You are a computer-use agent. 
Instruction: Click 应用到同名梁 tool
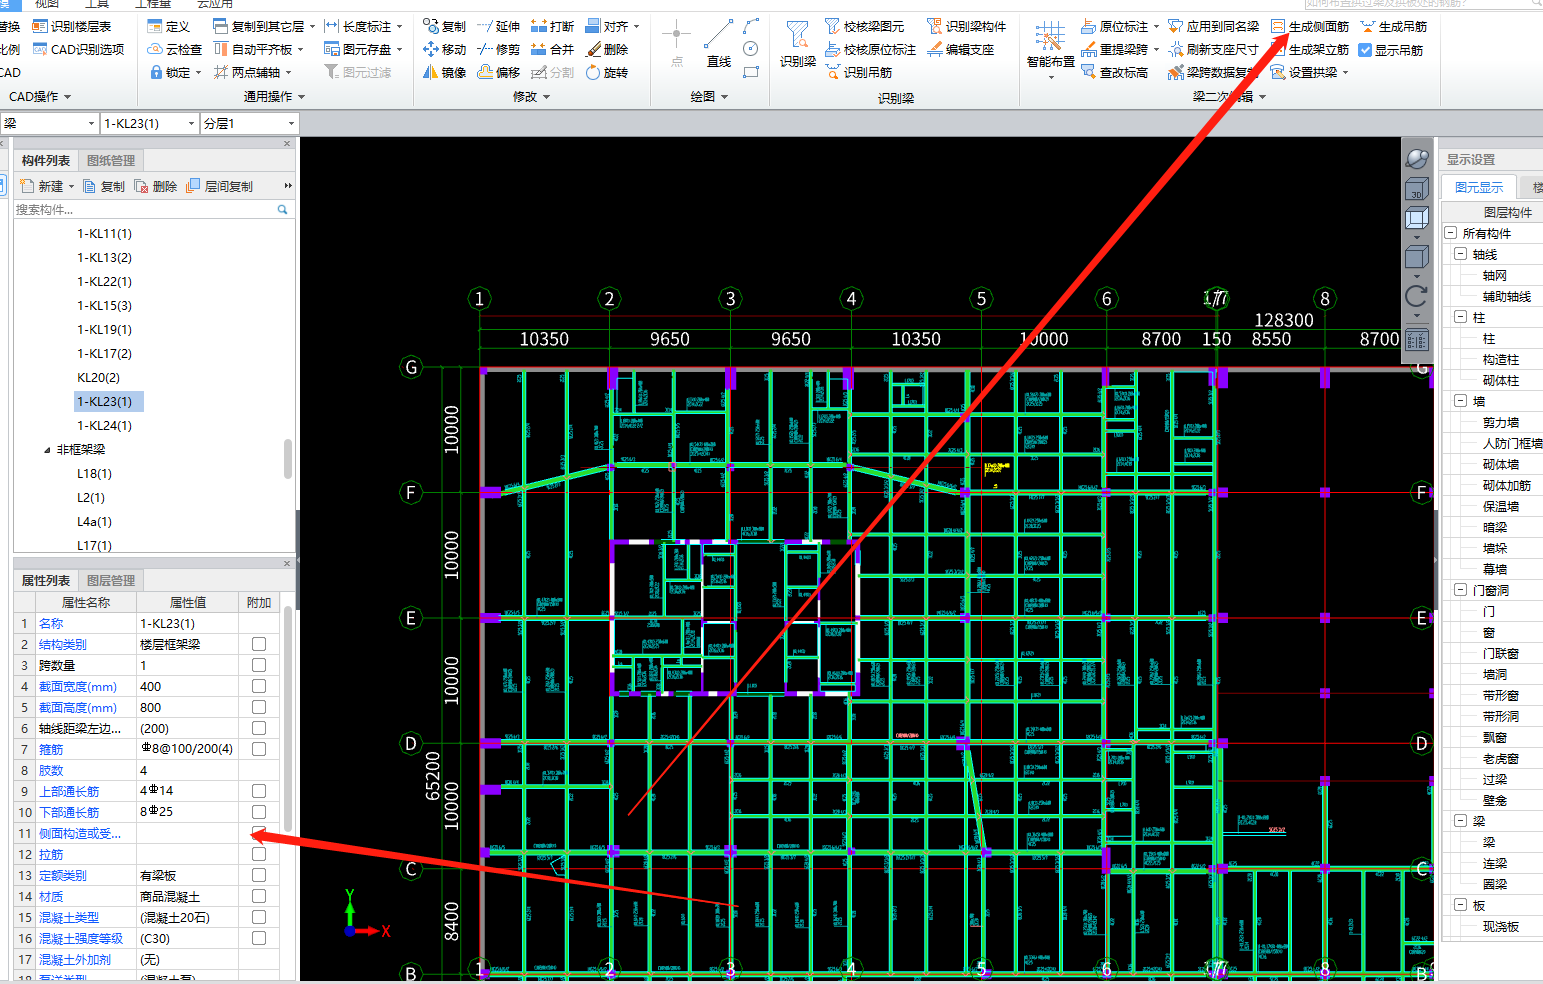point(1214,27)
